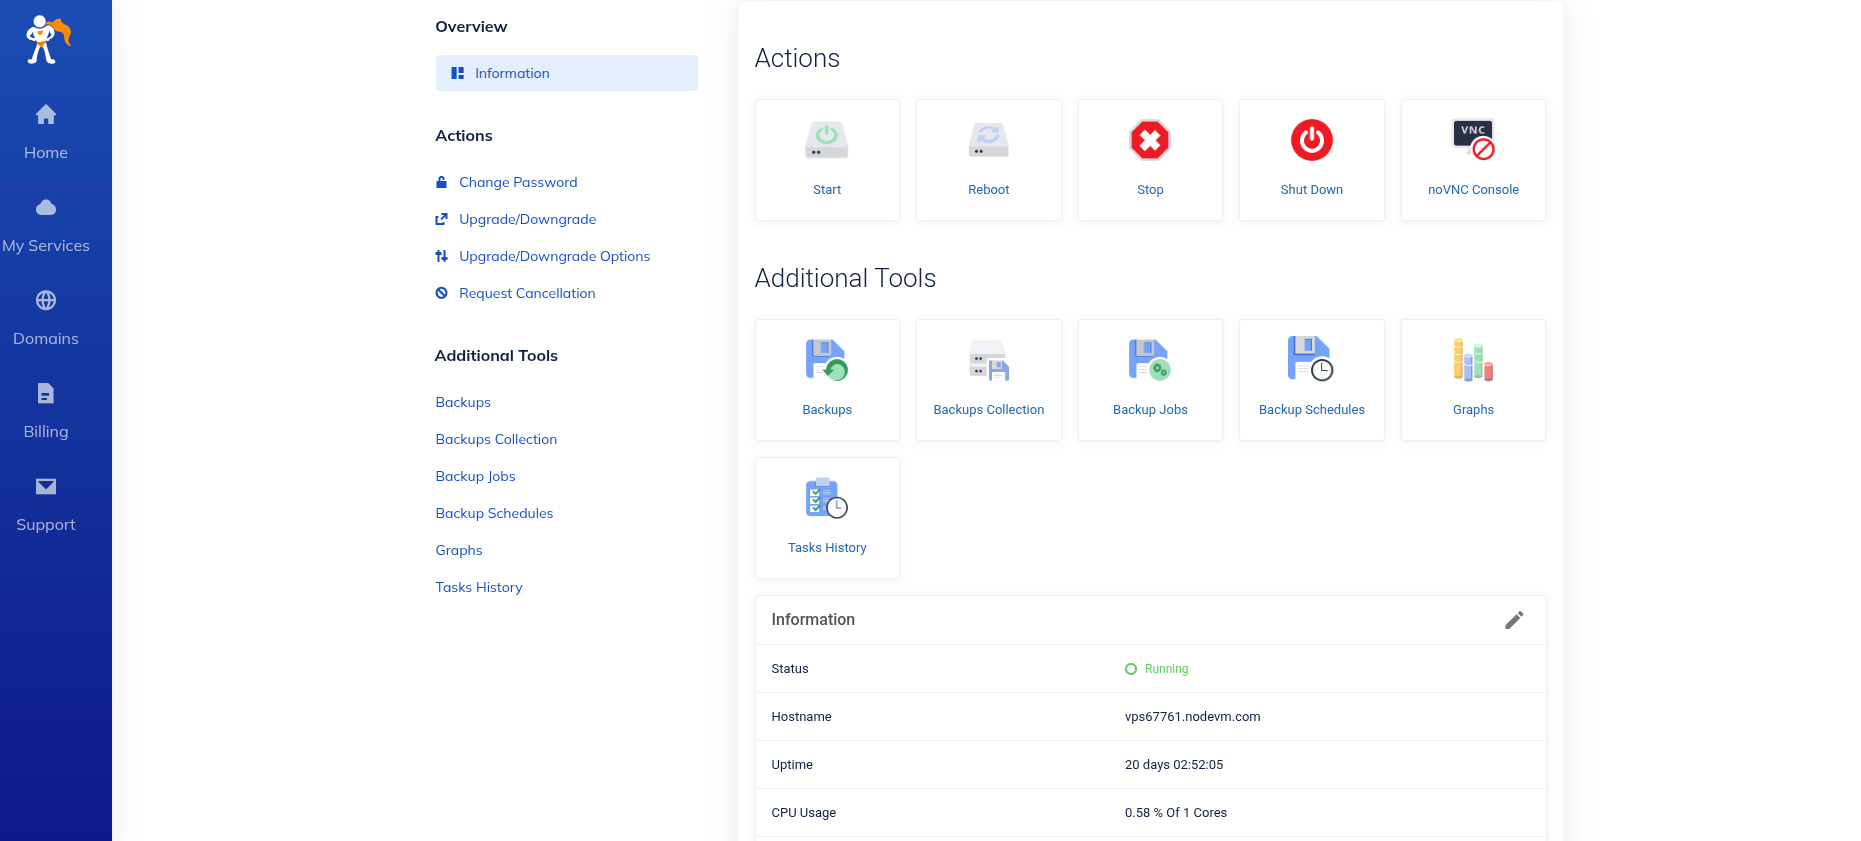Open the Change Password link
This screenshot has height=841, width=1861.
click(518, 182)
